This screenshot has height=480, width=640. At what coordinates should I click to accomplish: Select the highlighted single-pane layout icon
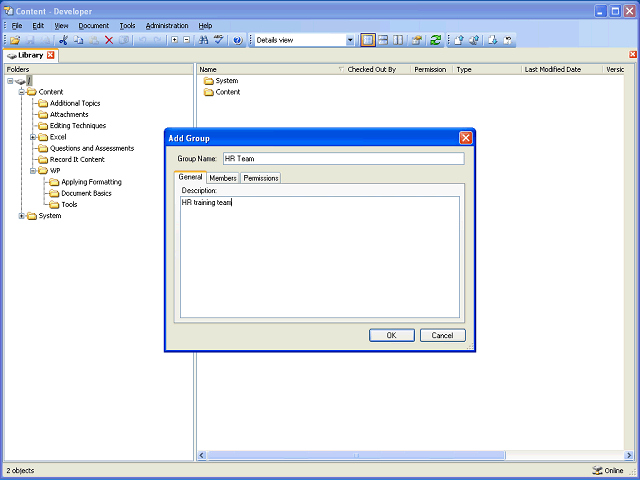click(x=368, y=40)
